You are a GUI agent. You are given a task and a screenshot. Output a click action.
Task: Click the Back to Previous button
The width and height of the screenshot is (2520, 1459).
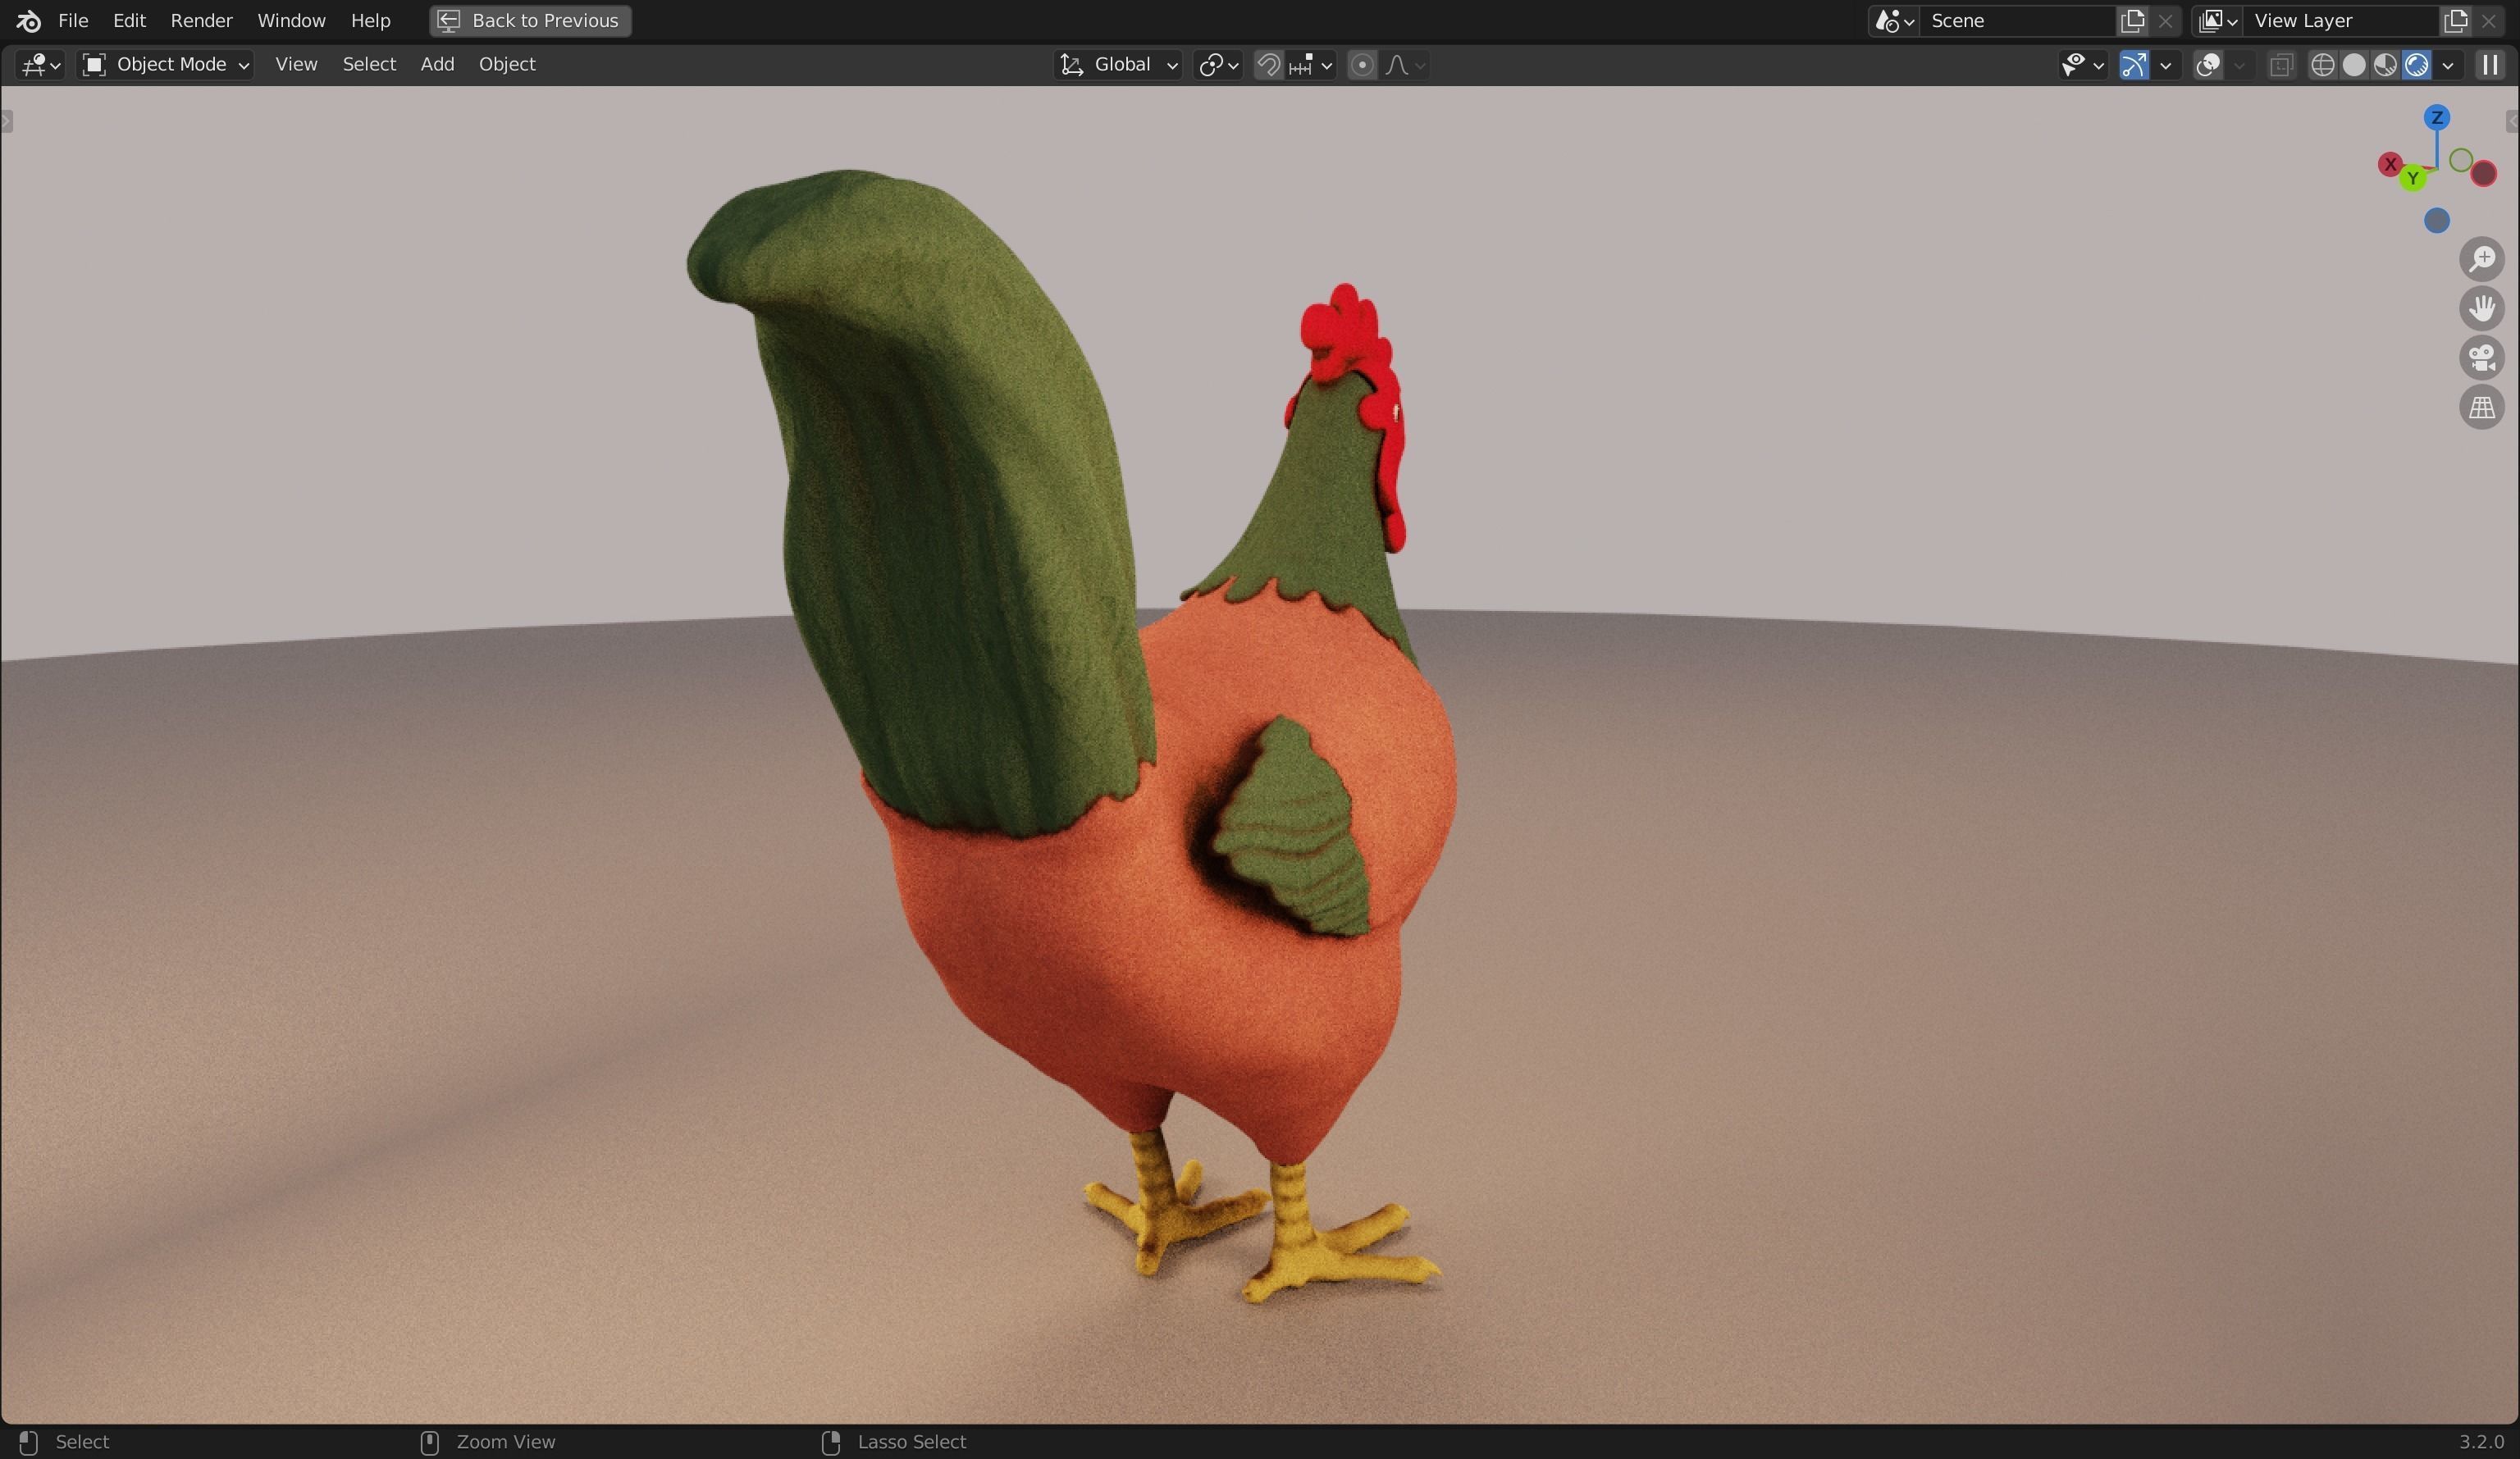[x=529, y=20]
